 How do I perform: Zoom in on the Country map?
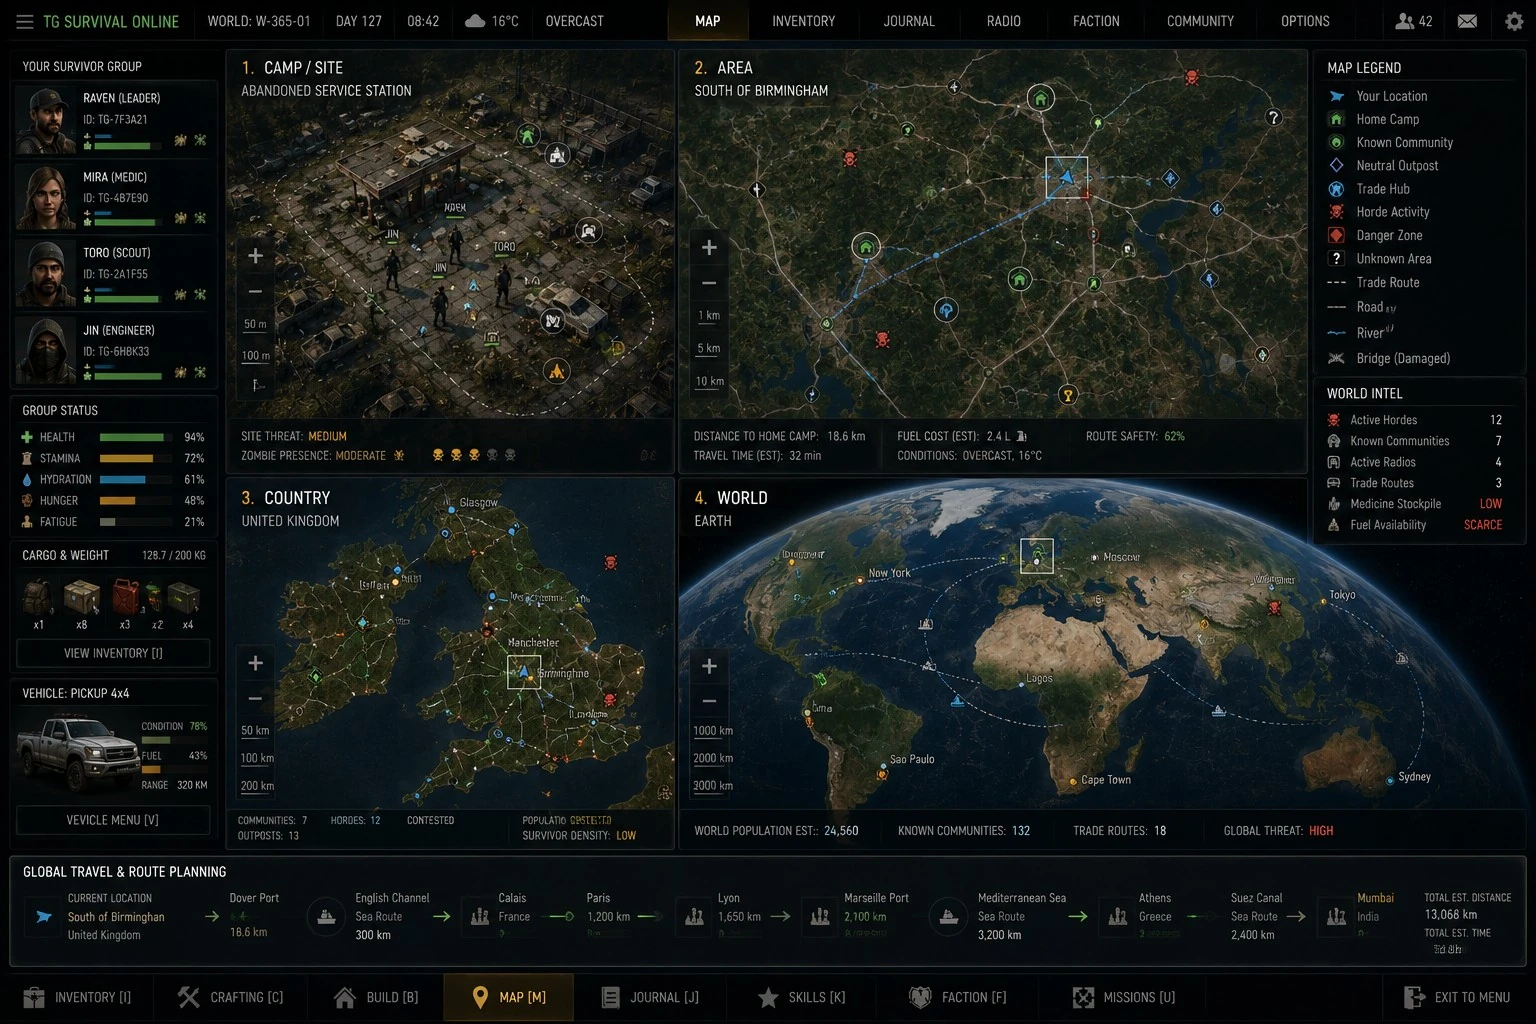pos(255,663)
